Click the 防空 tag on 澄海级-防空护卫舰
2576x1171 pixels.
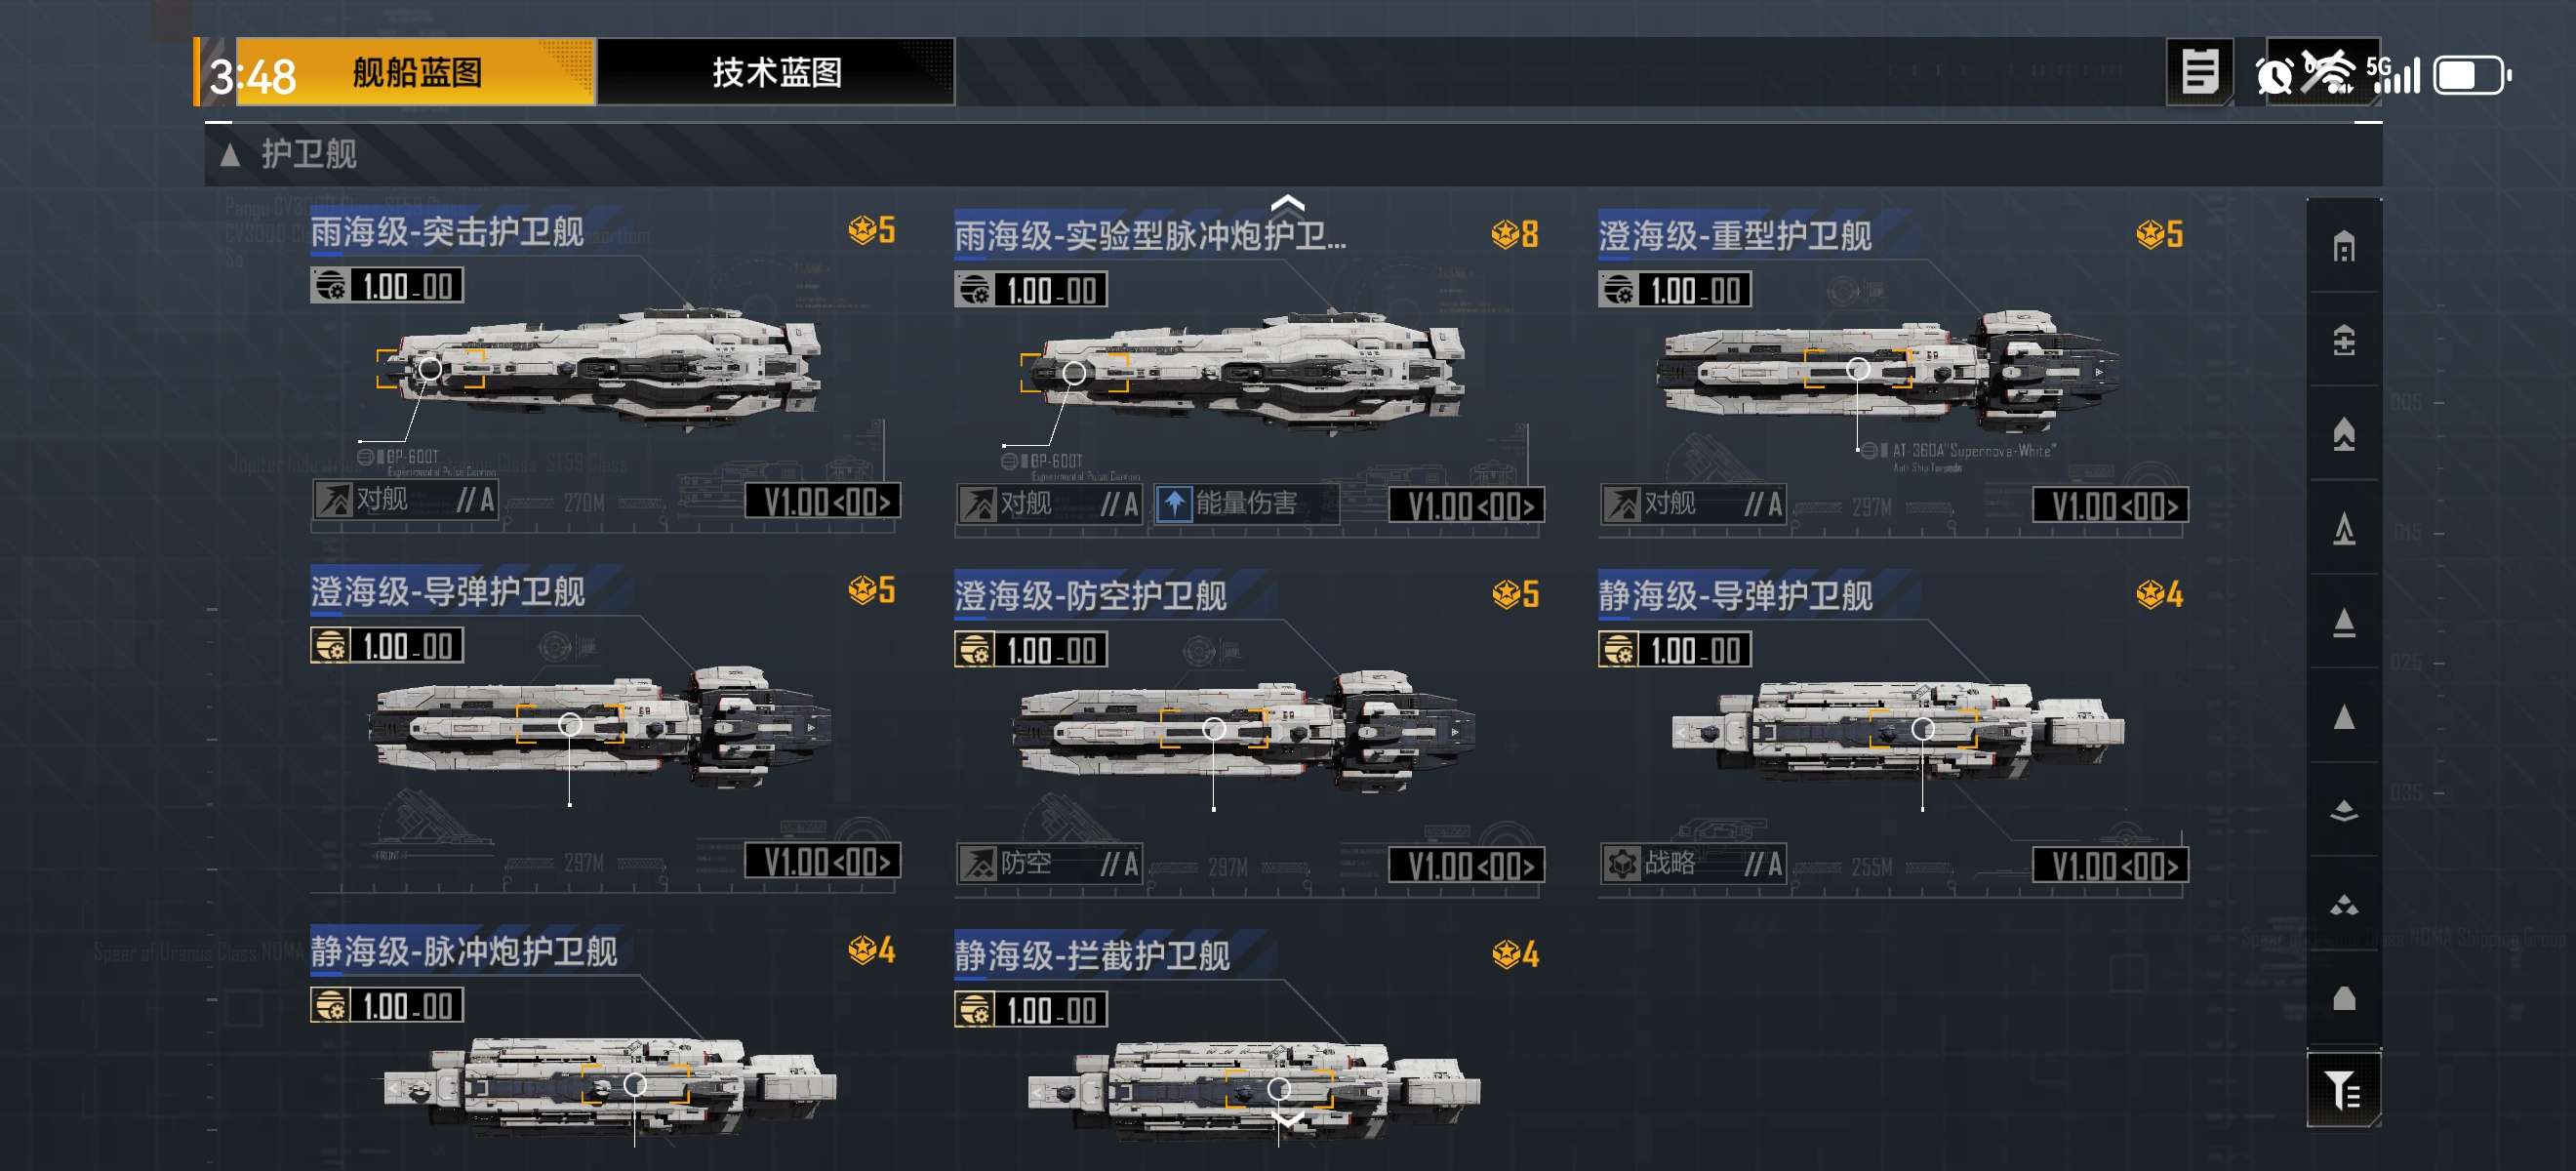(1049, 863)
